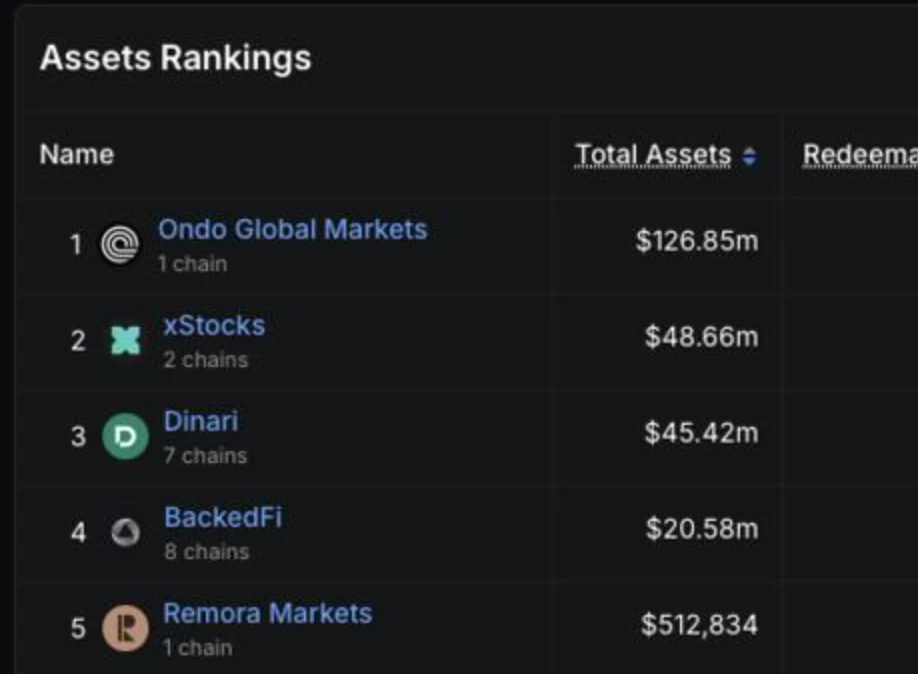Open the BackedFi link
918x674 pixels.
(222, 517)
